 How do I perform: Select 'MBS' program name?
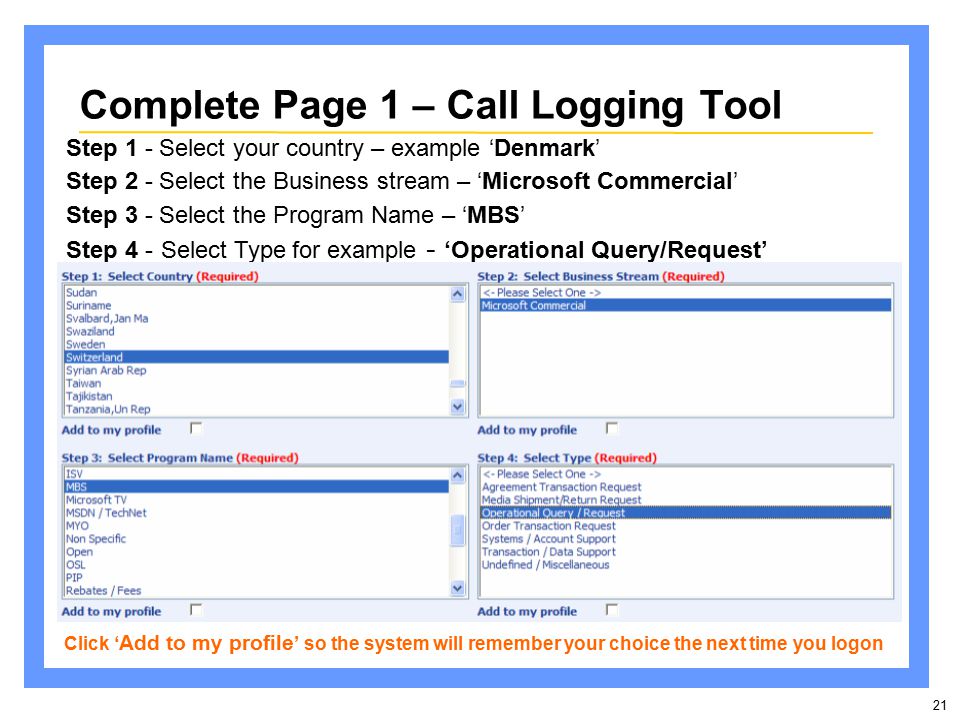[x=257, y=487]
